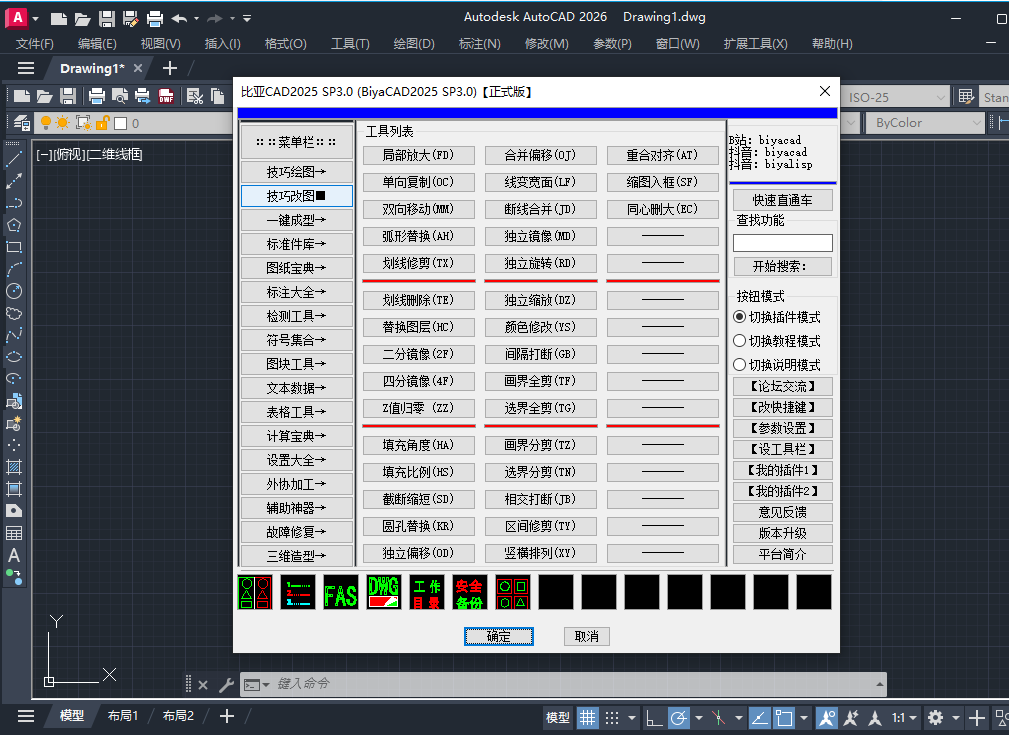Open the 工作目录 icon
Image resolution: width=1009 pixels, height=735 pixels.
(x=427, y=593)
